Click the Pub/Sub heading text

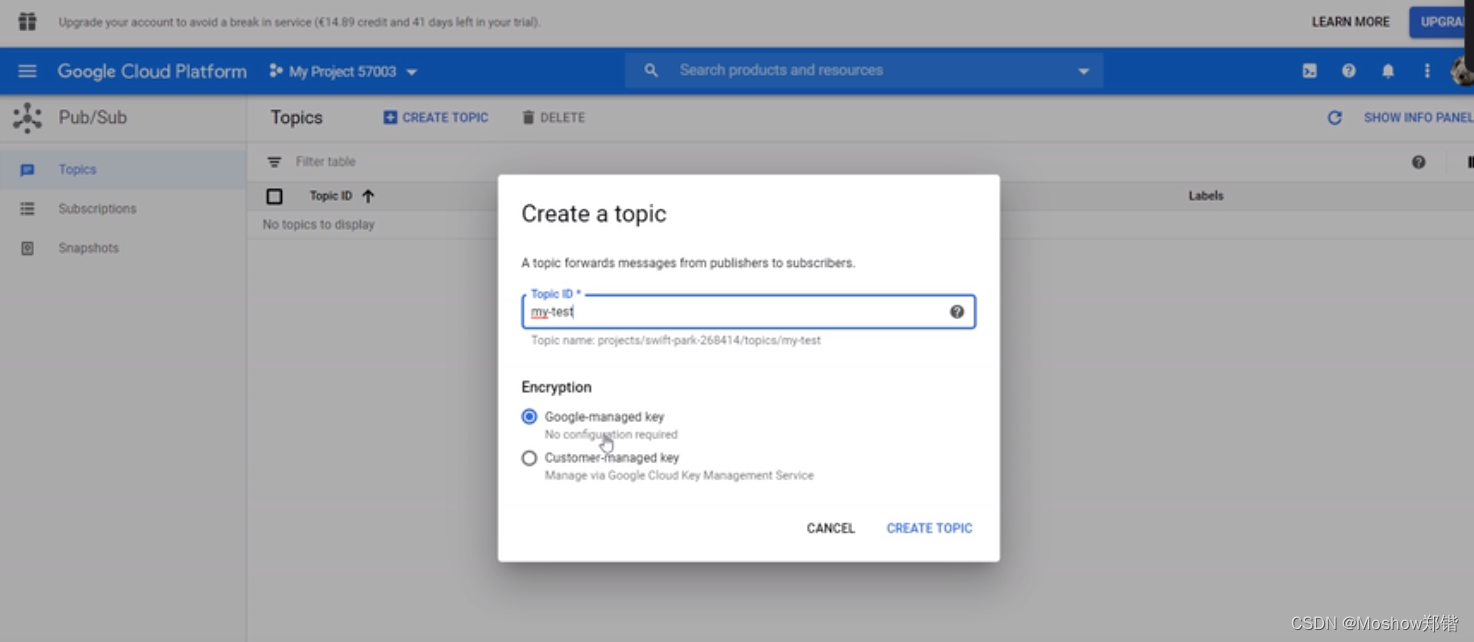pos(93,117)
